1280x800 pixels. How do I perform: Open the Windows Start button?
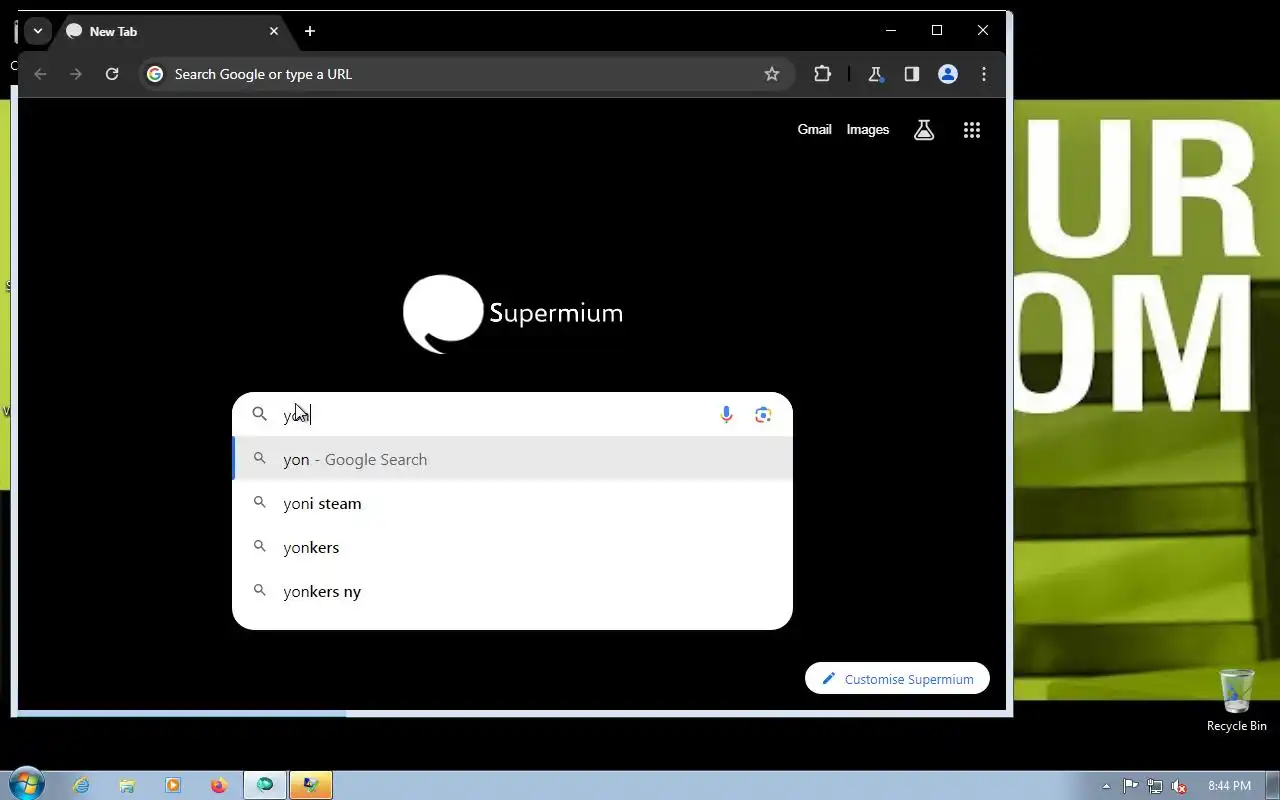26,784
